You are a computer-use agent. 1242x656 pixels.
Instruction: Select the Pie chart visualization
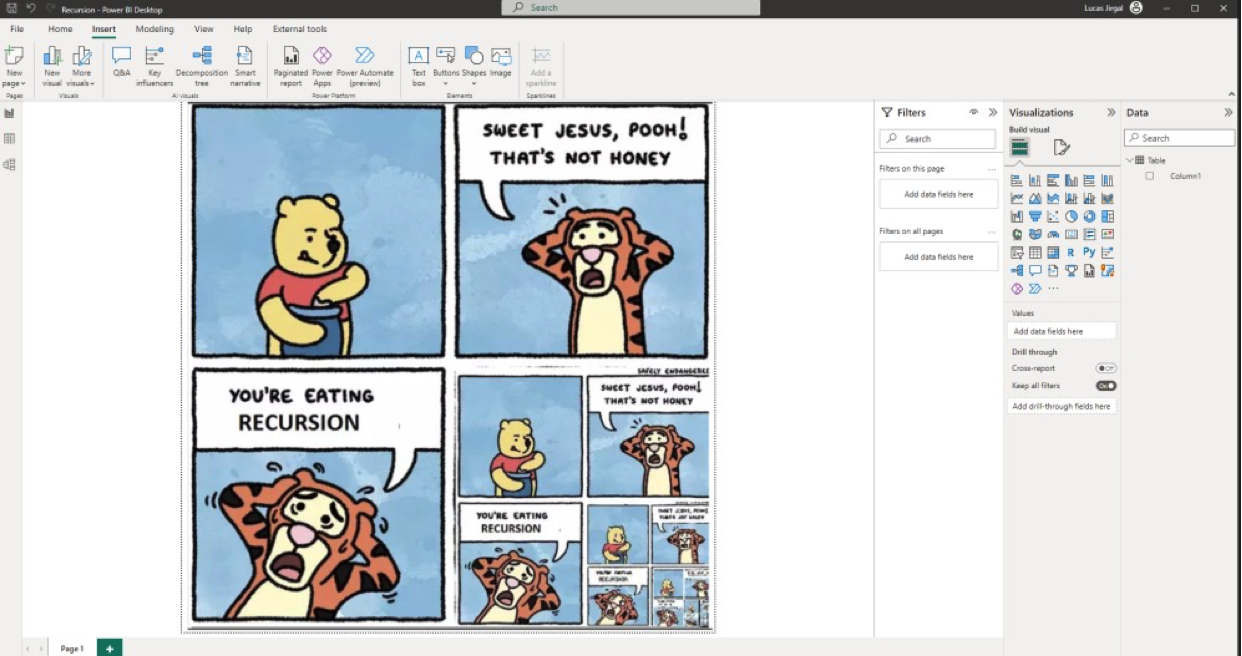[1070, 216]
